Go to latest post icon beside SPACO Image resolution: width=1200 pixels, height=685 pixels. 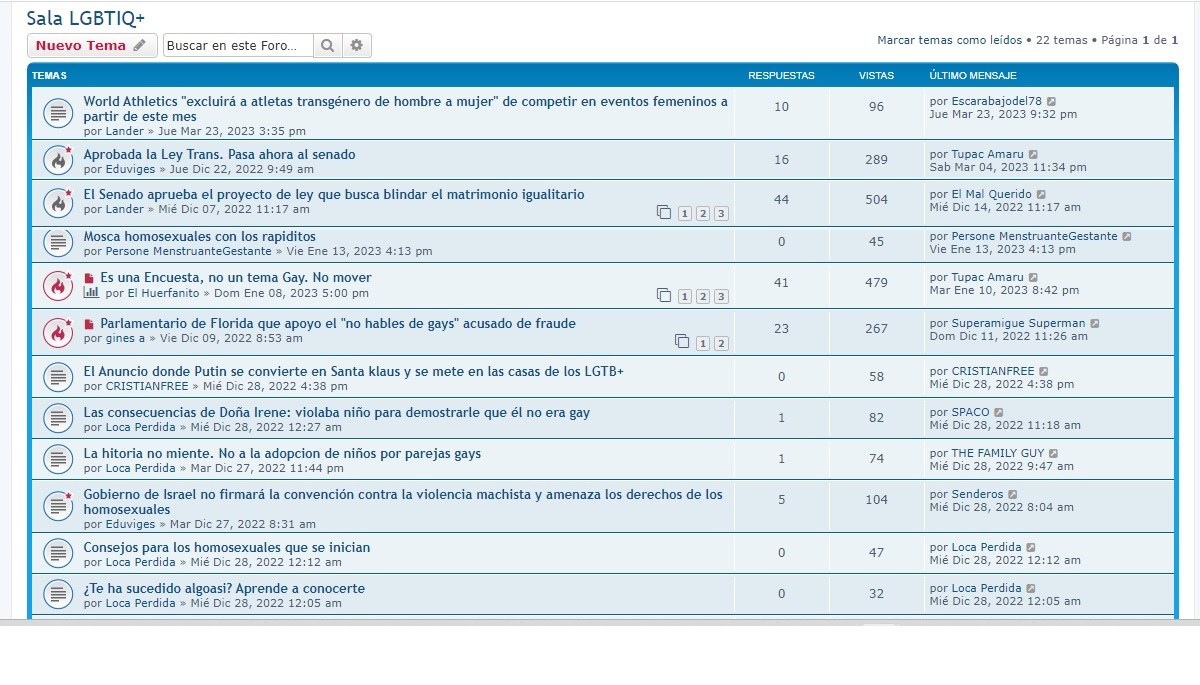[x=999, y=412]
